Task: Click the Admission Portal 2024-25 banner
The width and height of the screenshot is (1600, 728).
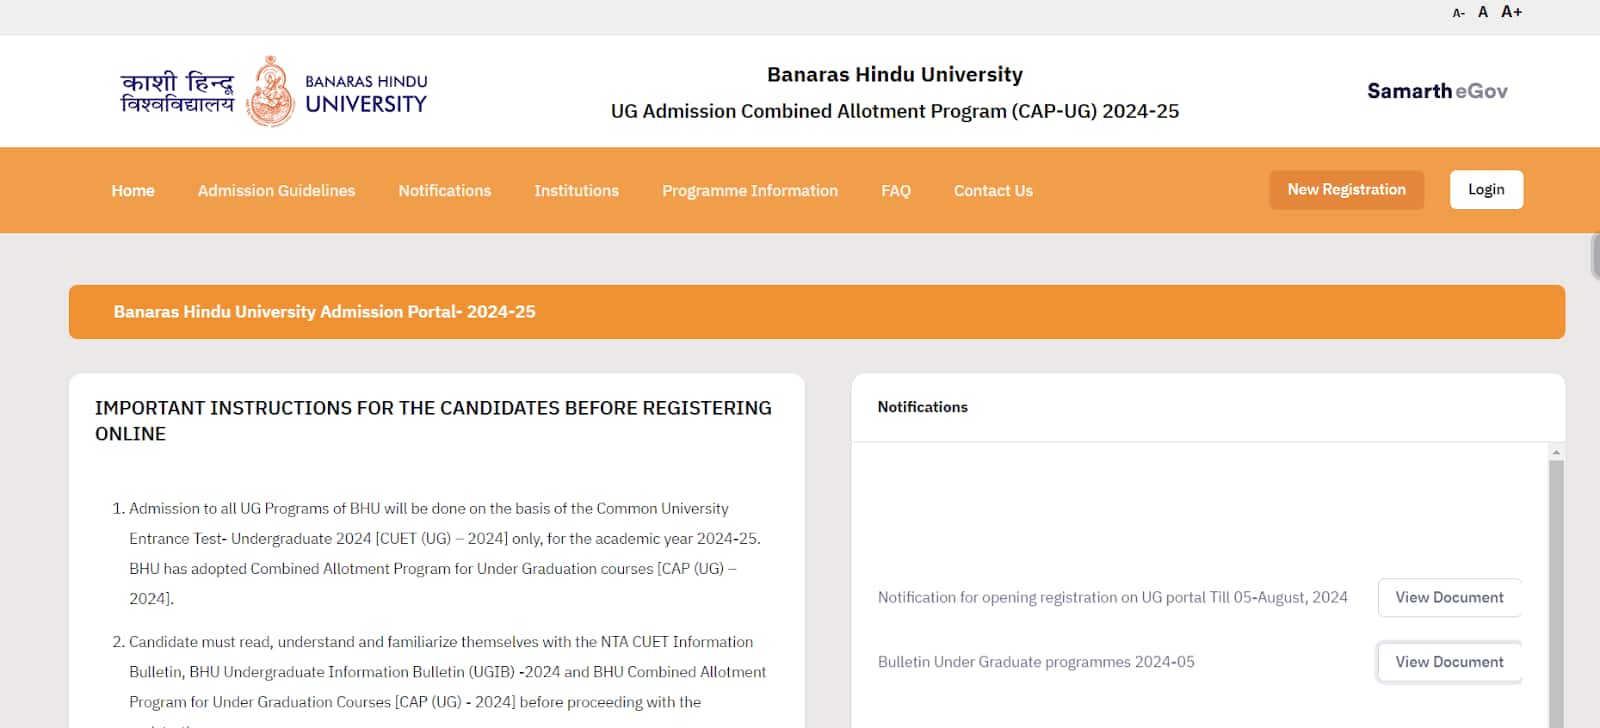Action: tap(817, 312)
